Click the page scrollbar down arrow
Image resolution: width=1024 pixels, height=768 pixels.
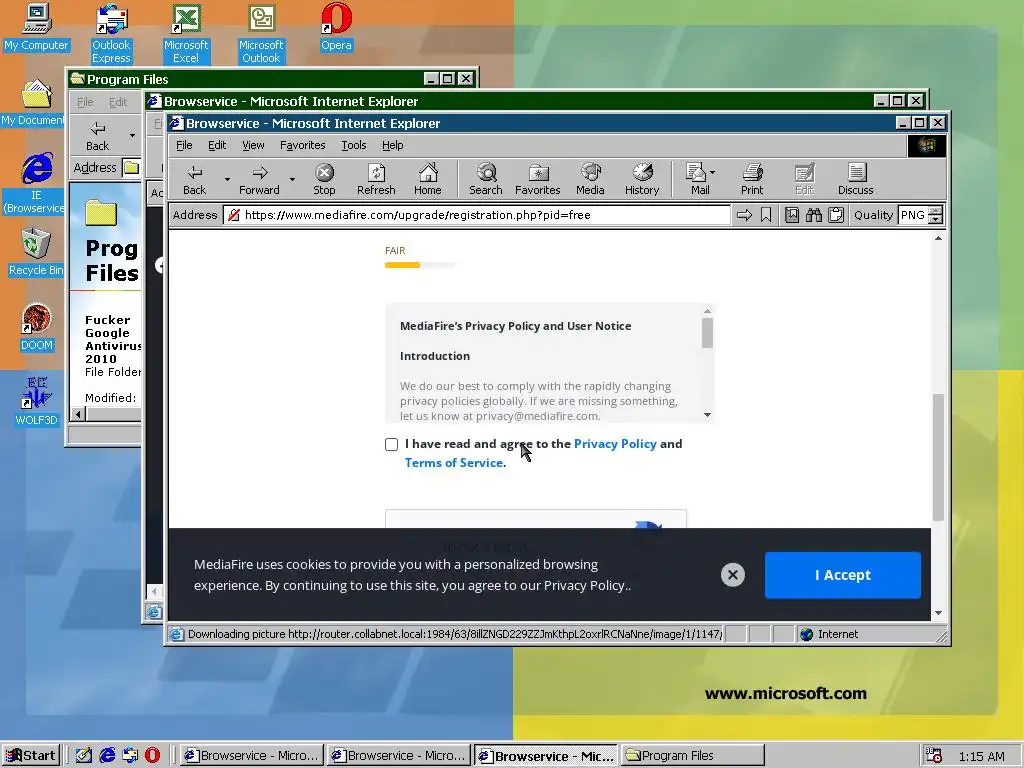(x=938, y=613)
